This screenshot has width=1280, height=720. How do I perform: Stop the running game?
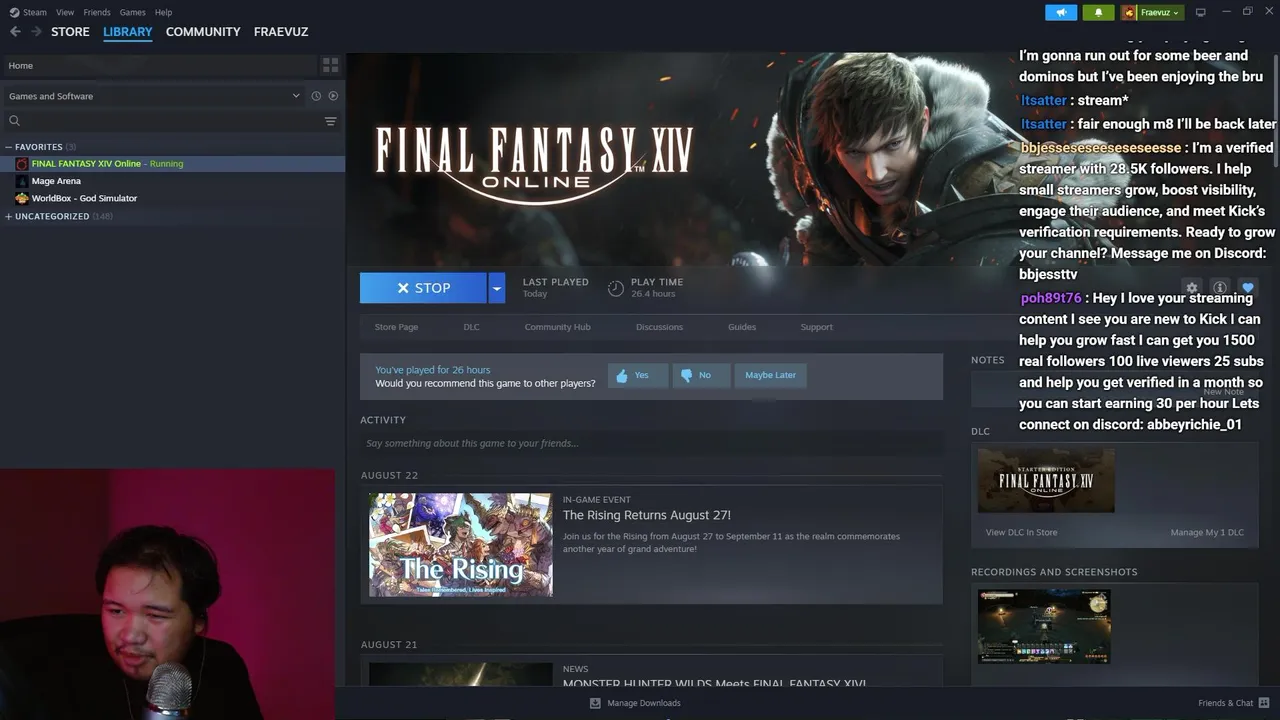pyautogui.click(x=423, y=288)
